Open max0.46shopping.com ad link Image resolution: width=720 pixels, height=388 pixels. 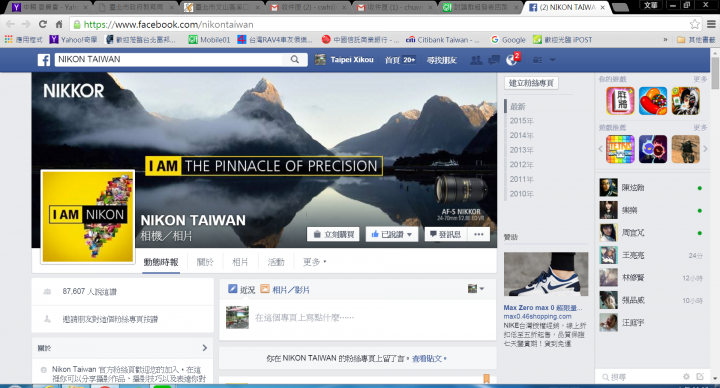538,316
